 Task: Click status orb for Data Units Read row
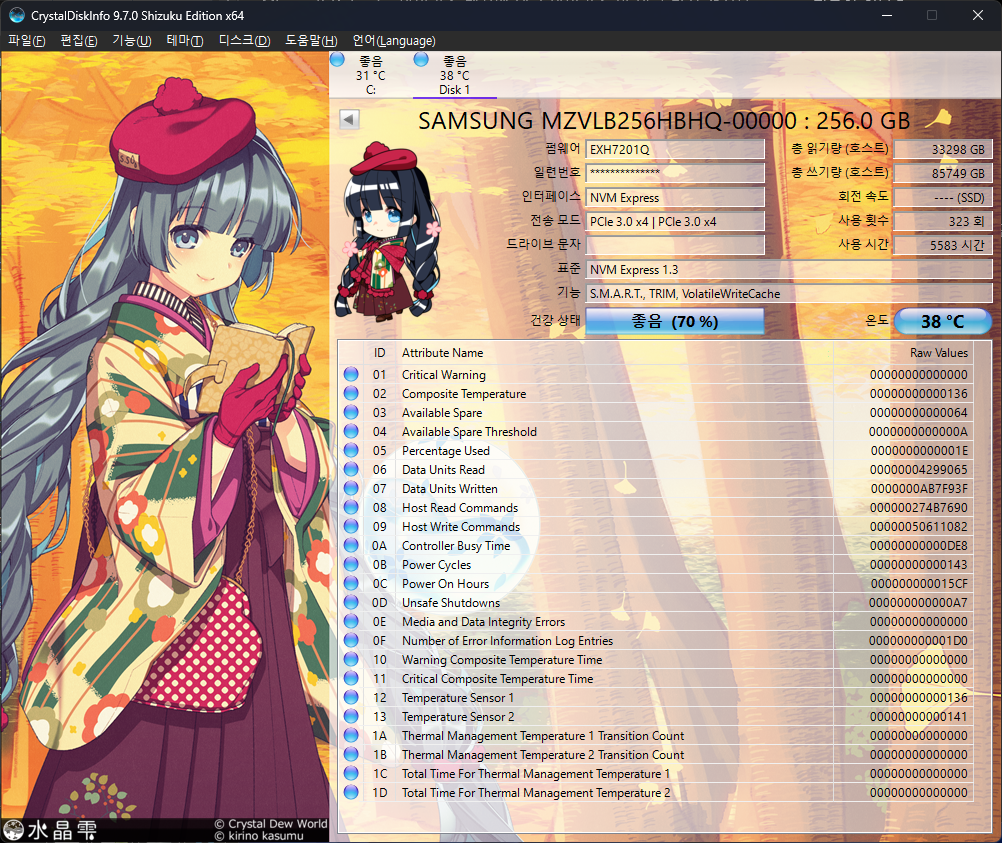tap(351, 469)
